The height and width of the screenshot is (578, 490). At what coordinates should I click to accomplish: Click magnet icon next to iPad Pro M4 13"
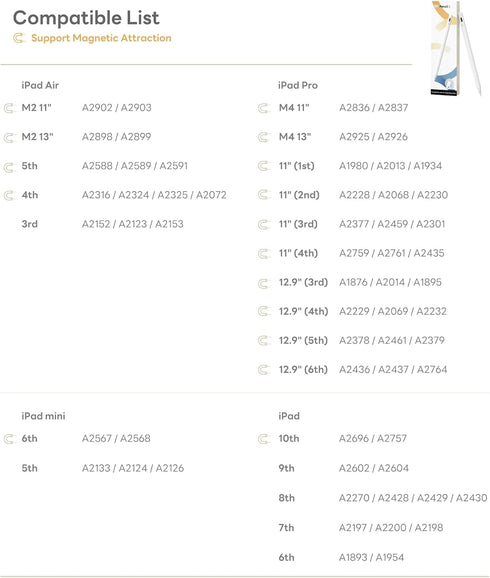click(x=264, y=137)
